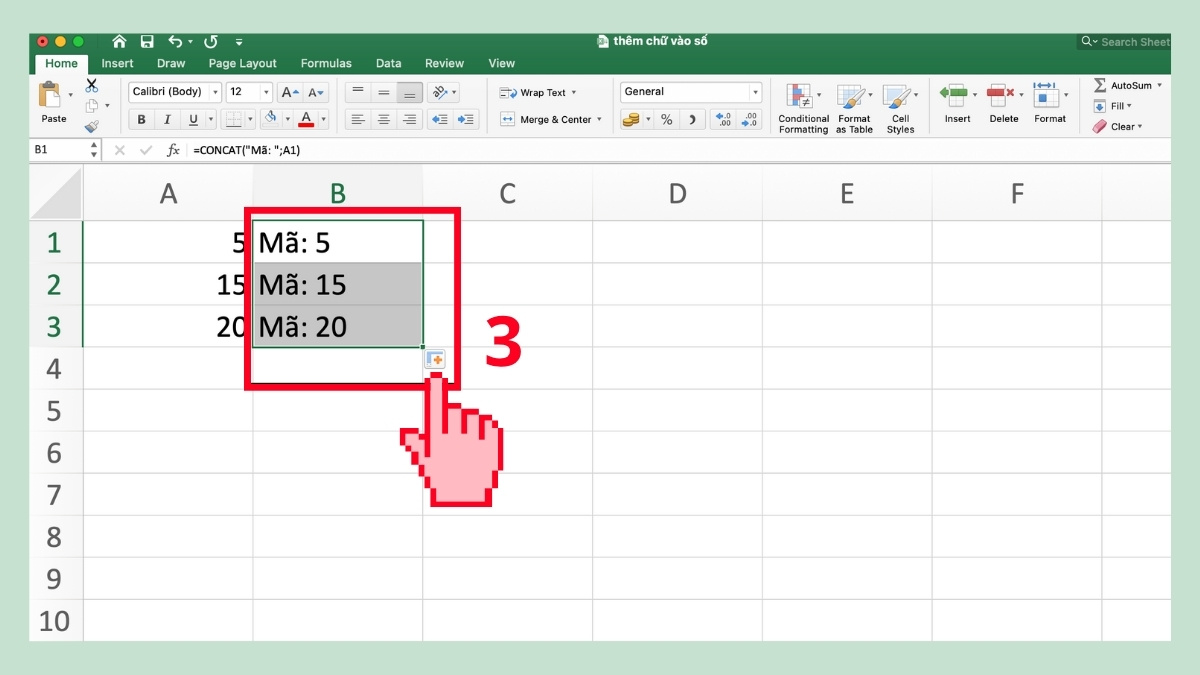
Task: Enable center text alignment
Action: pos(383,119)
